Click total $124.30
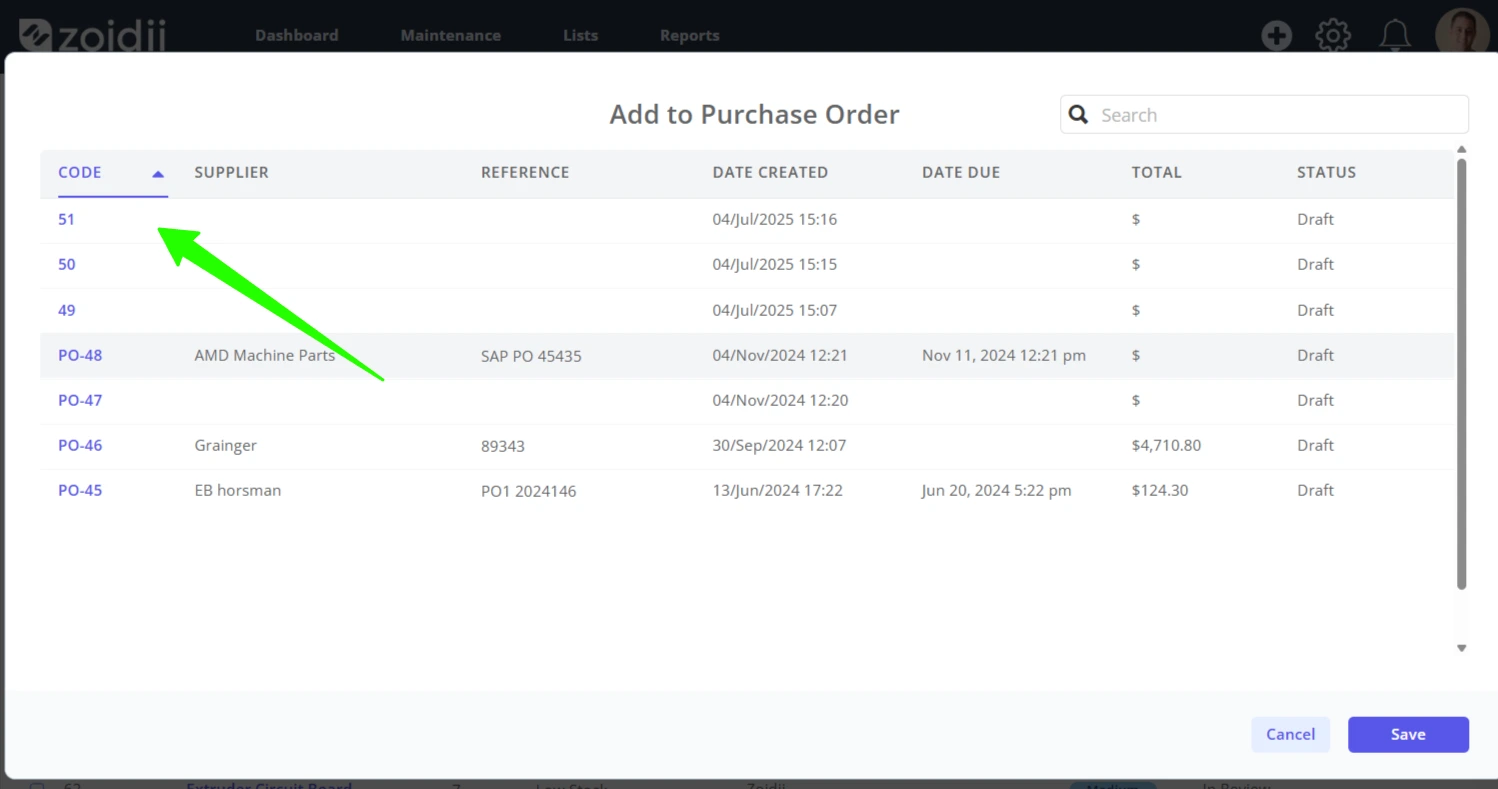The width and height of the screenshot is (1498, 789). pos(1160,490)
